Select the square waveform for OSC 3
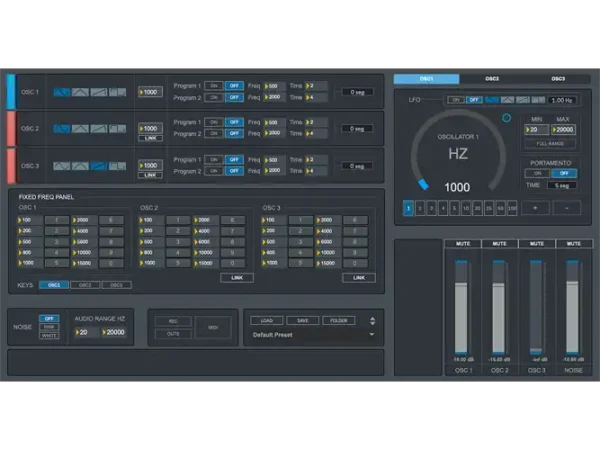The height and width of the screenshot is (450, 600). click(x=117, y=166)
